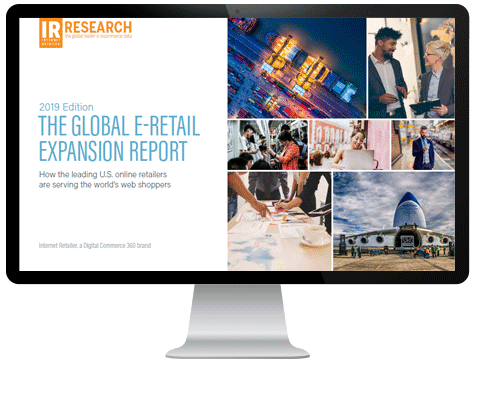Click the 2019 Edition label
The height and width of the screenshot is (396, 480).
pos(66,107)
